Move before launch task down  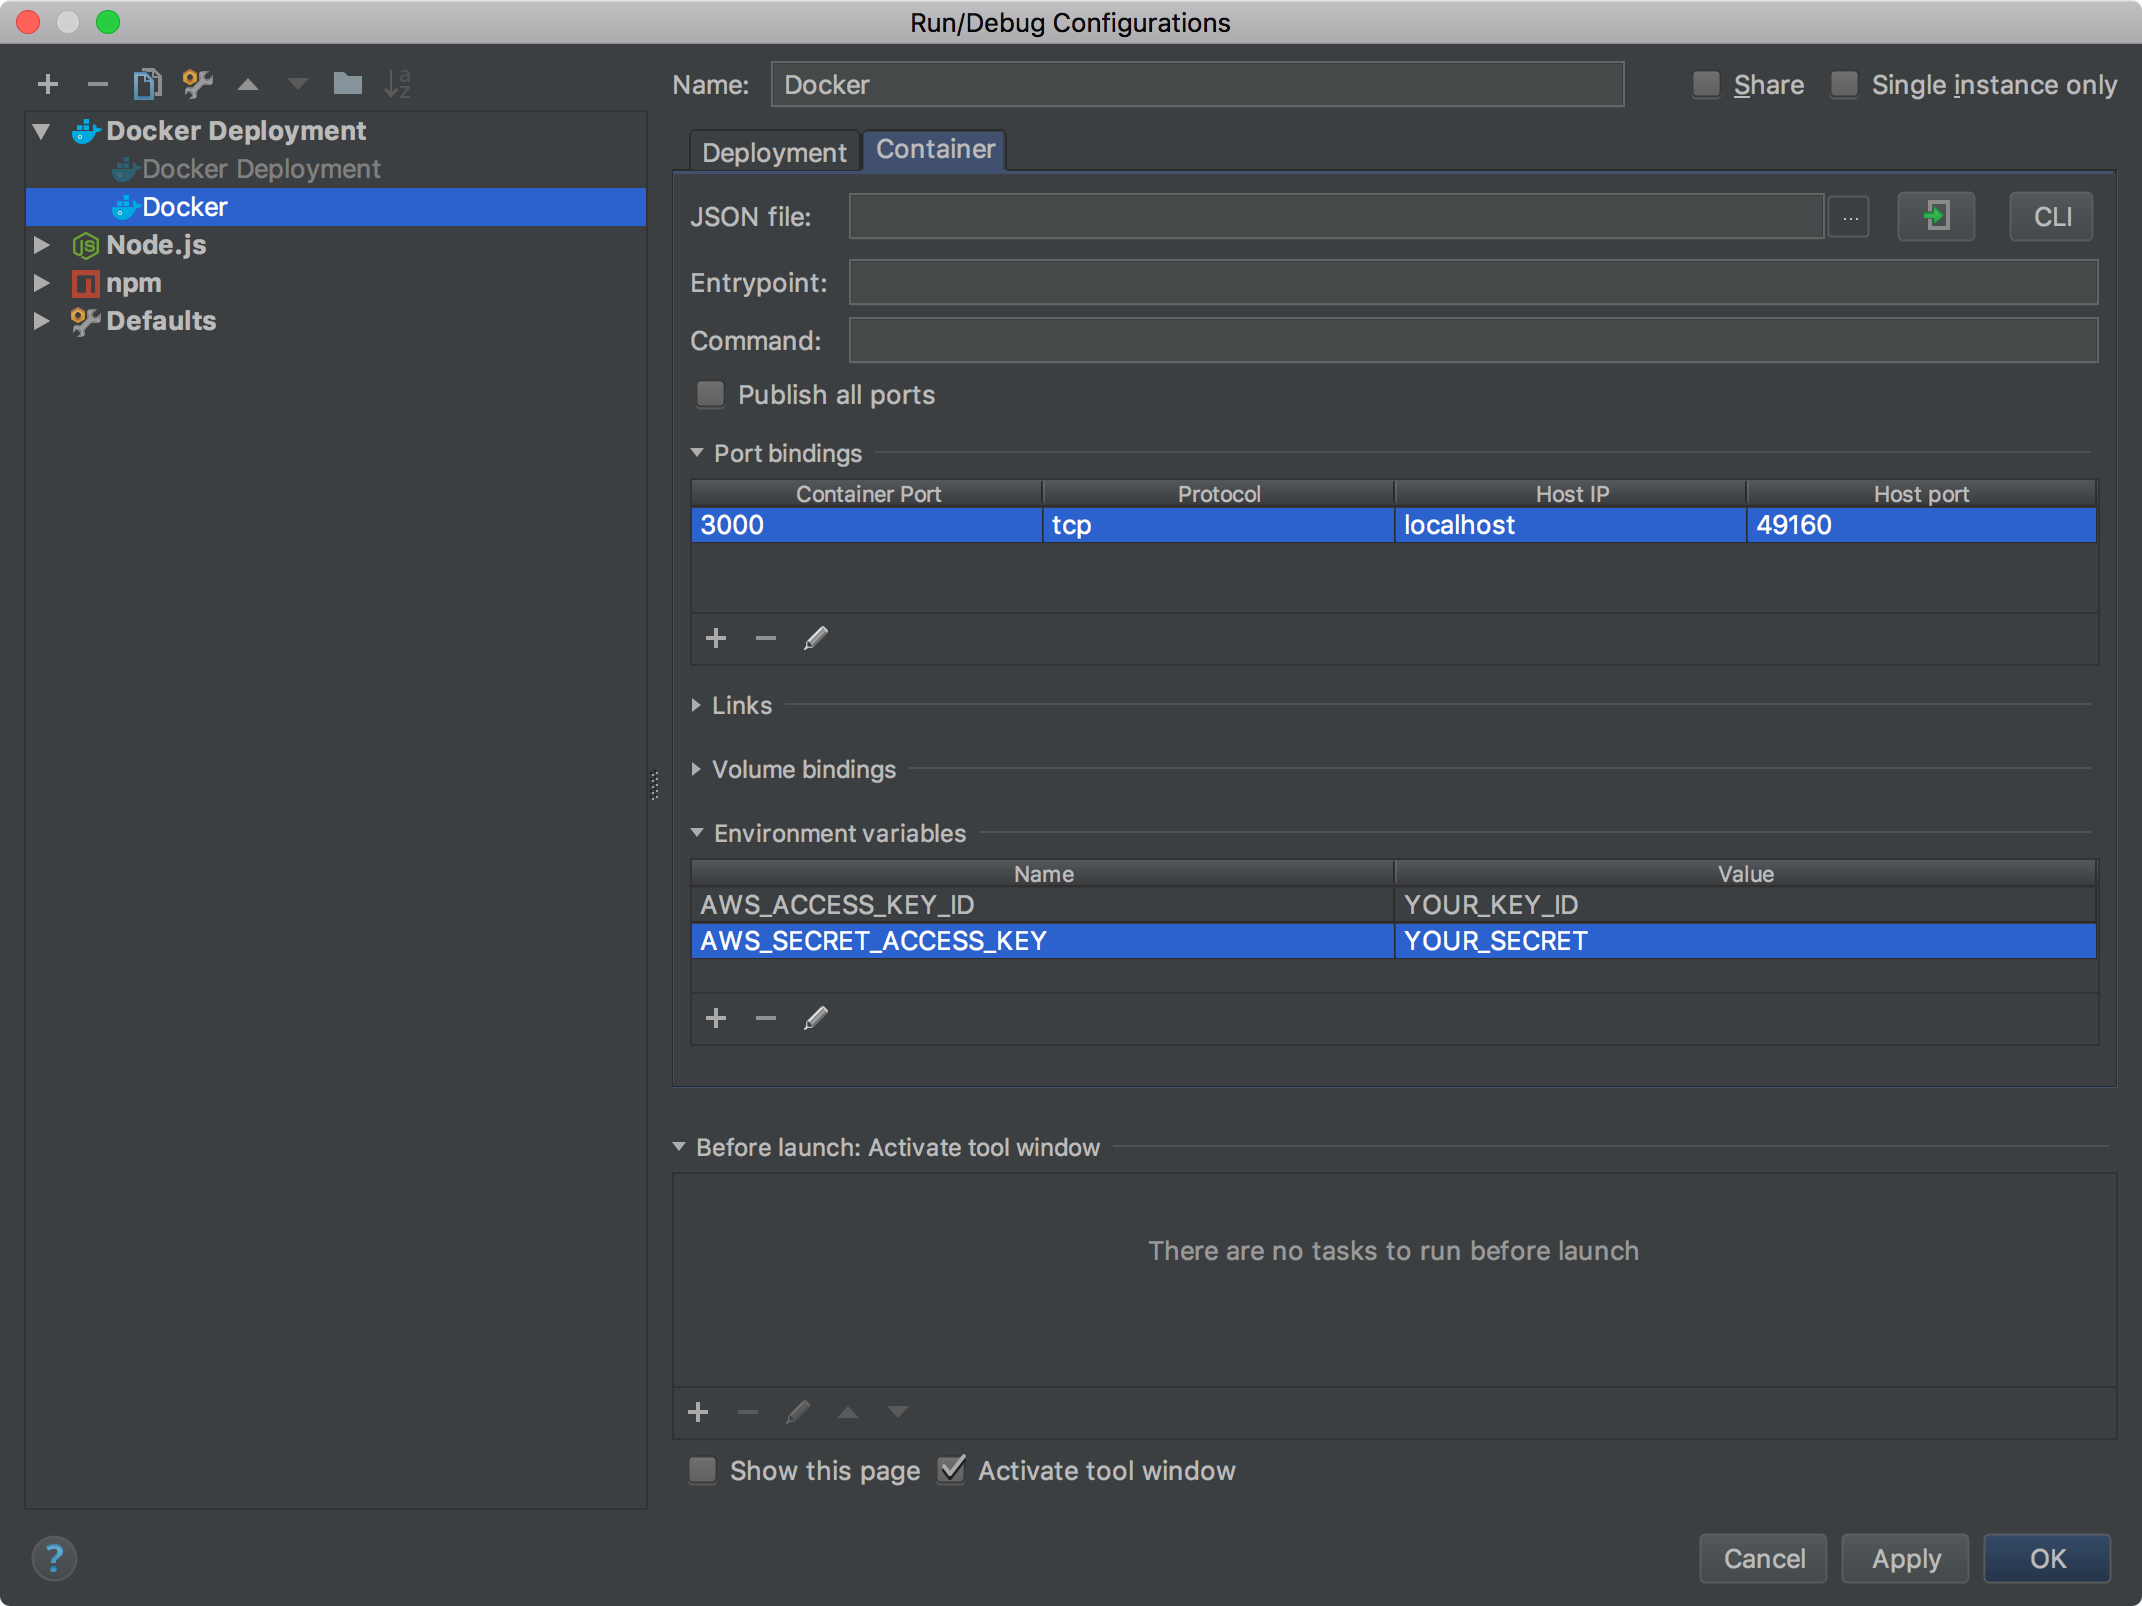pos(898,1412)
